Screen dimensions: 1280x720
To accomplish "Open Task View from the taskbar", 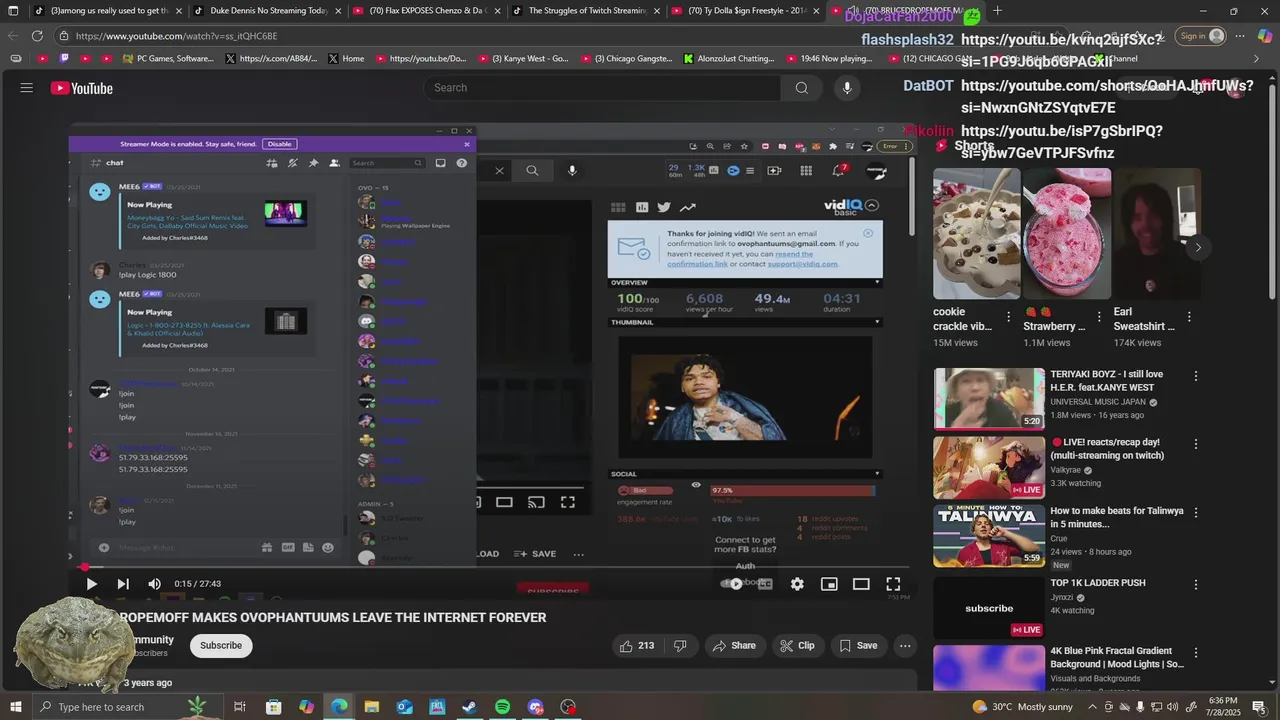I will pos(240,707).
